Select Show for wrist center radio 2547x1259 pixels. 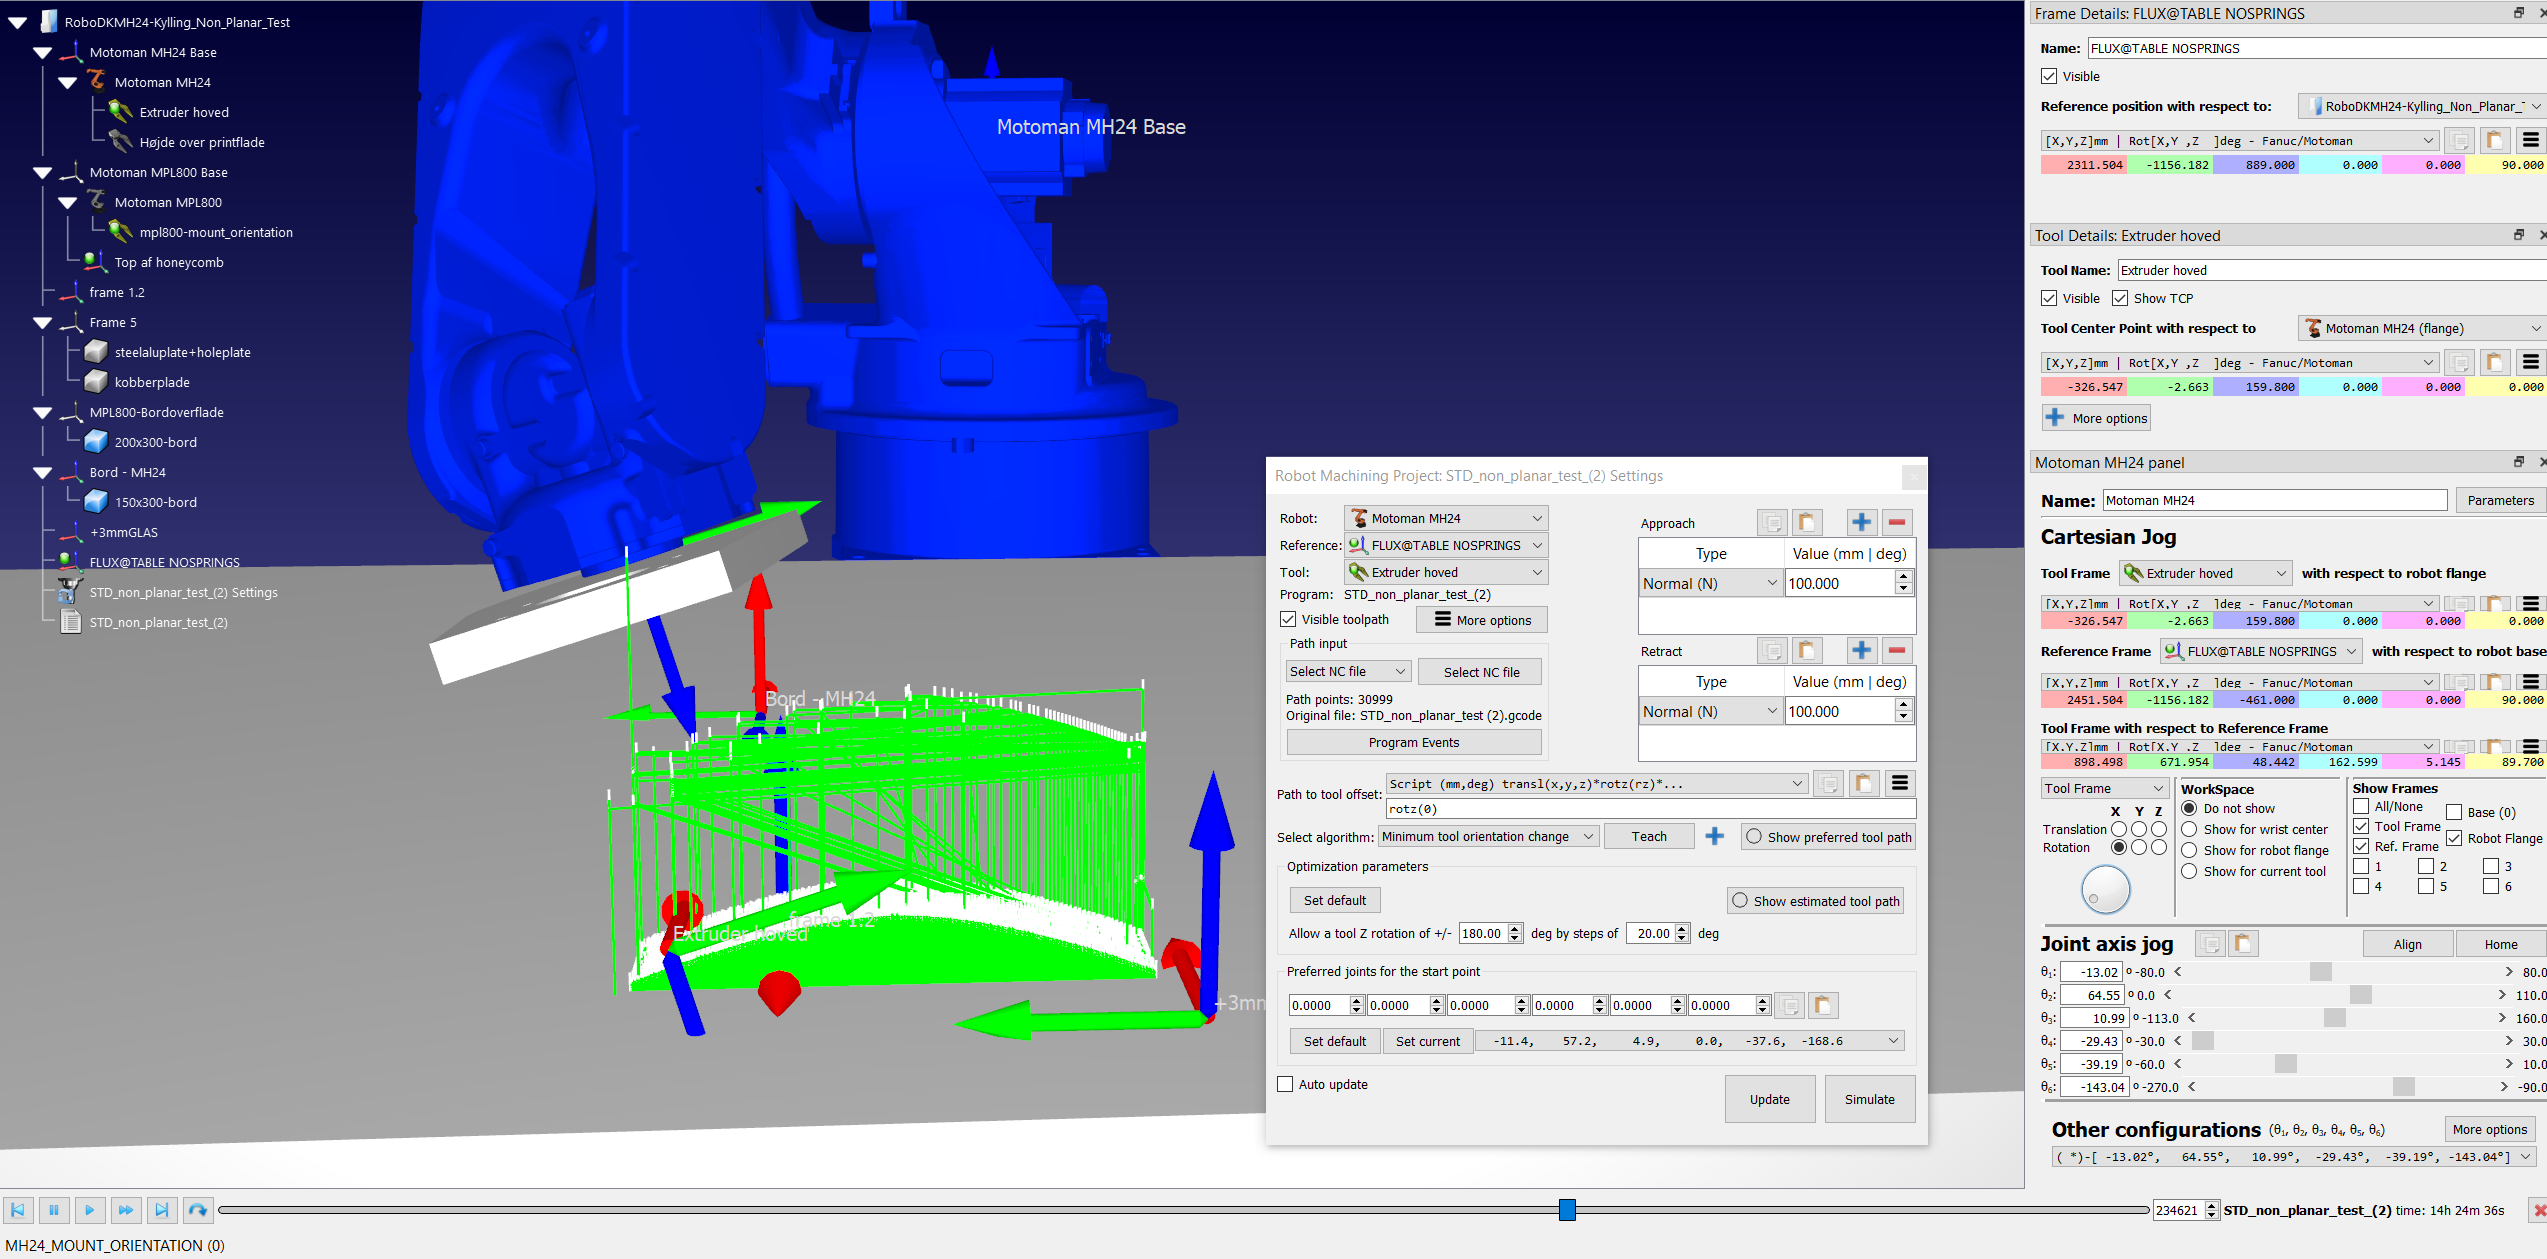pyautogui.click(x=2189, y=829)
